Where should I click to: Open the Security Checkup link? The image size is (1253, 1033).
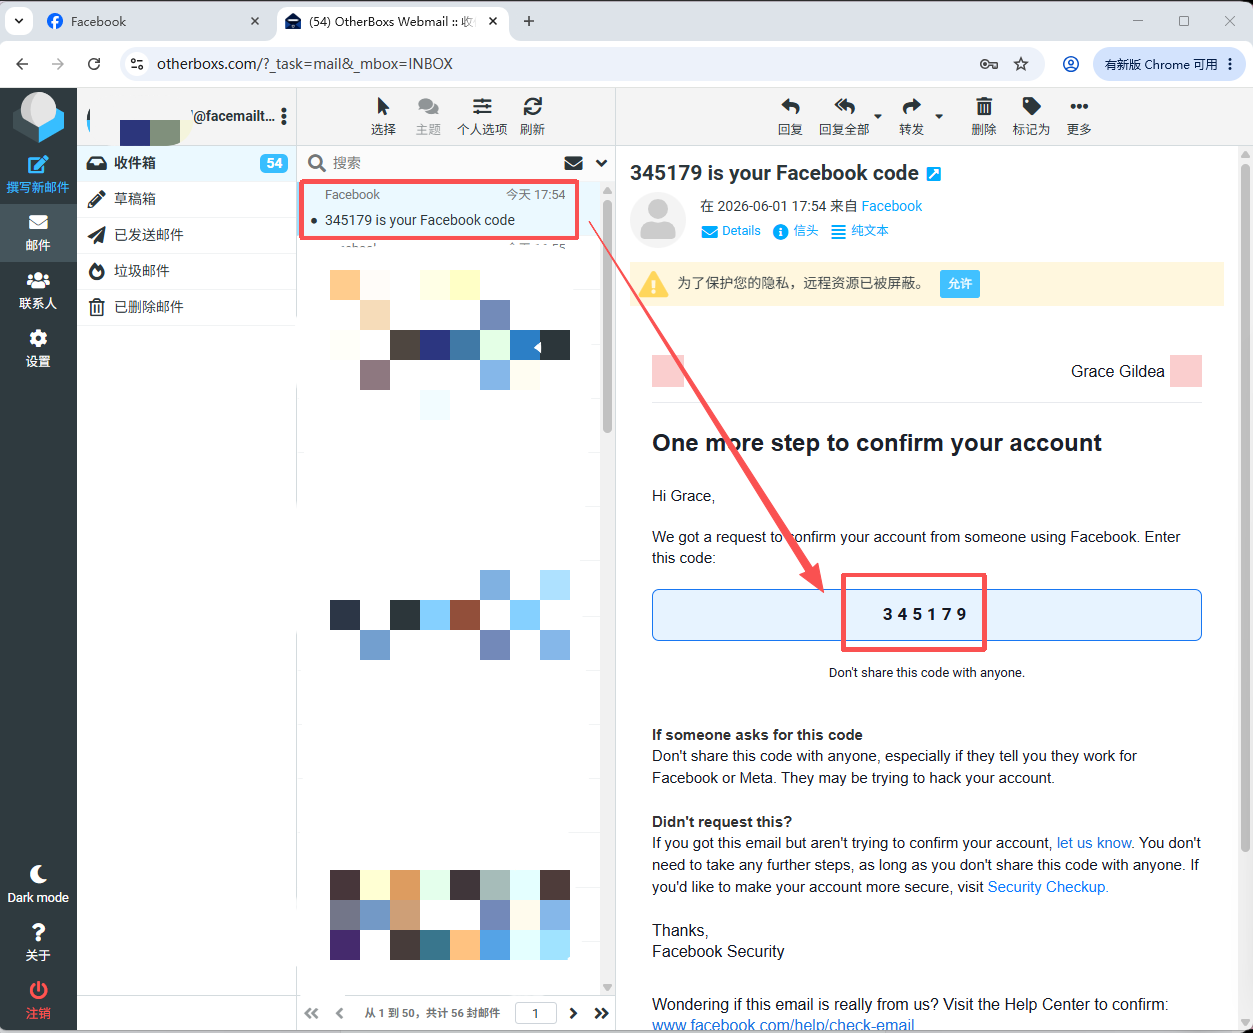[1048, 887]
